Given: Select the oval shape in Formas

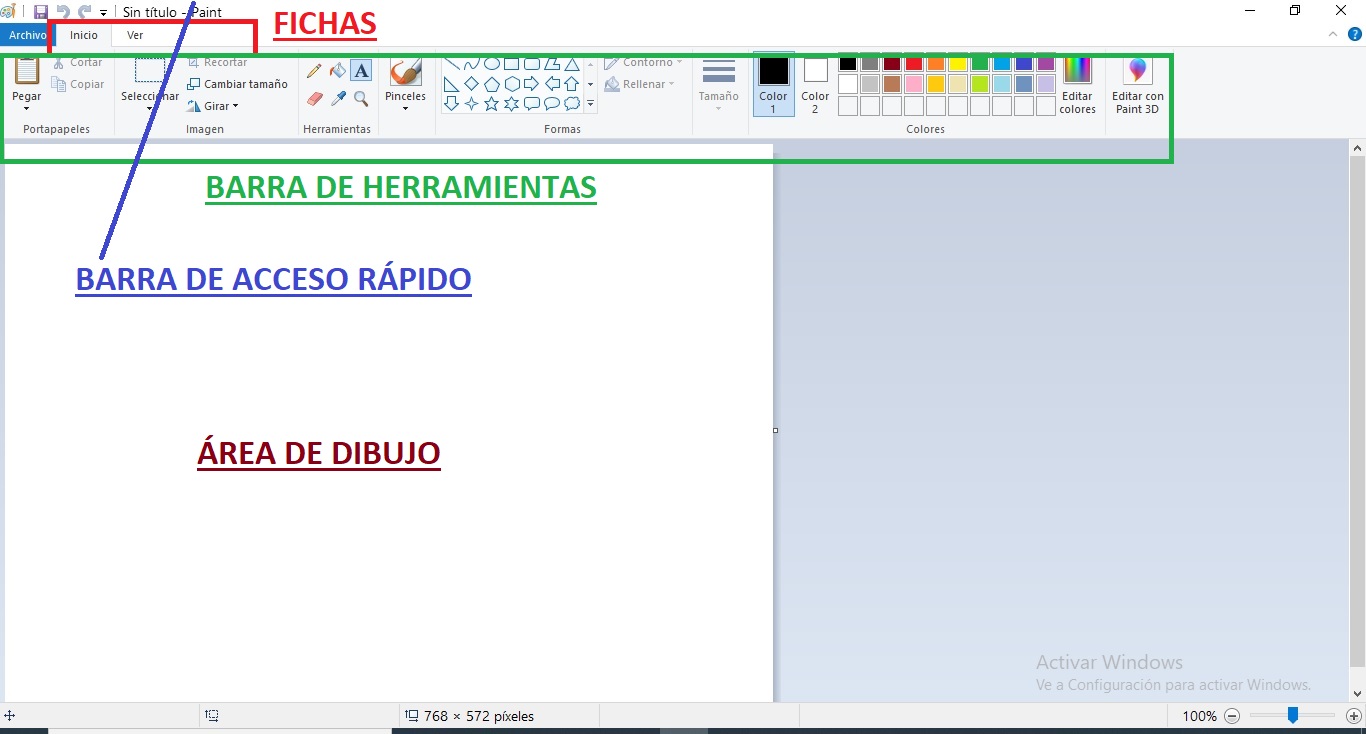Looking at the screenshot, I should point(491,63).
